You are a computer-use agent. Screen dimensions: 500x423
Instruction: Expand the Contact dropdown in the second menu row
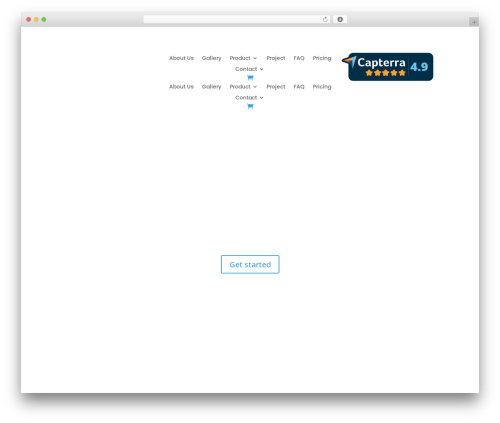coord(249,98)
